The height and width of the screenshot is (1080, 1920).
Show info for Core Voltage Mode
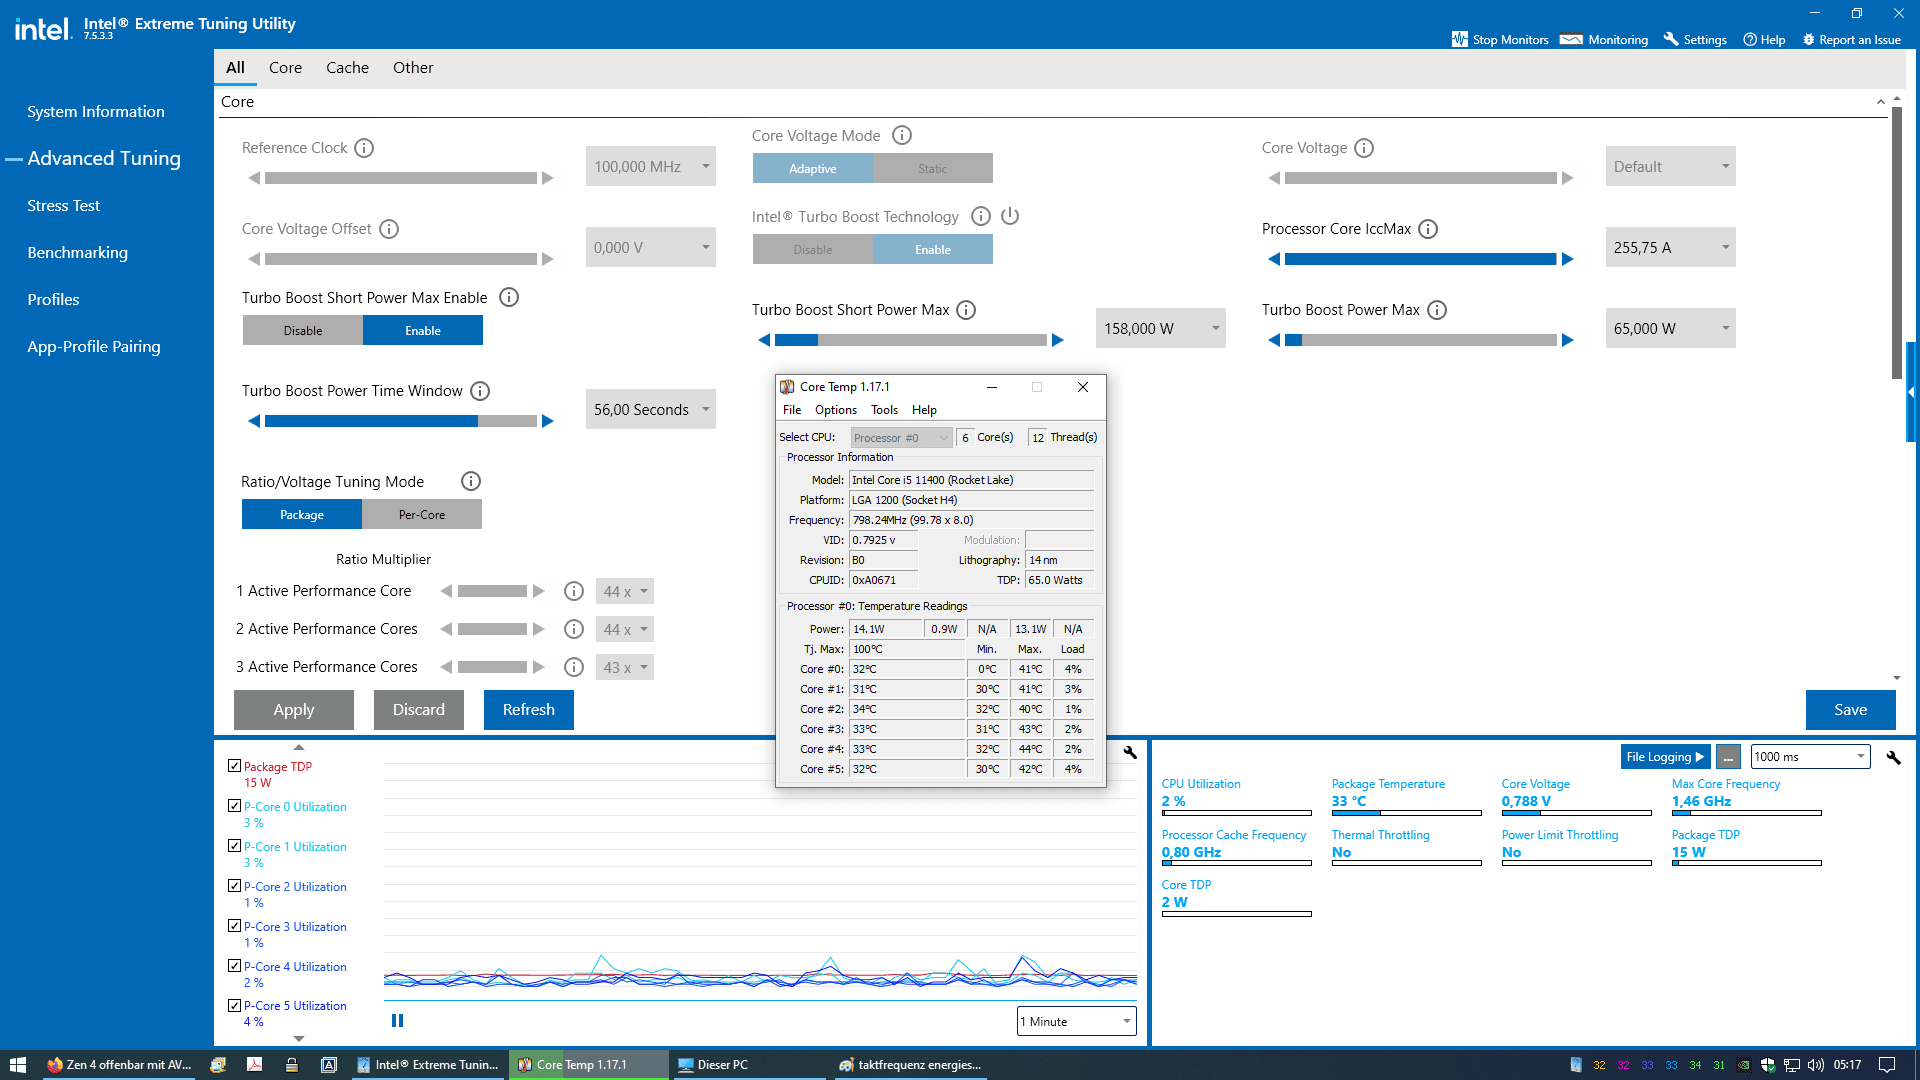(x=902, y=135)
